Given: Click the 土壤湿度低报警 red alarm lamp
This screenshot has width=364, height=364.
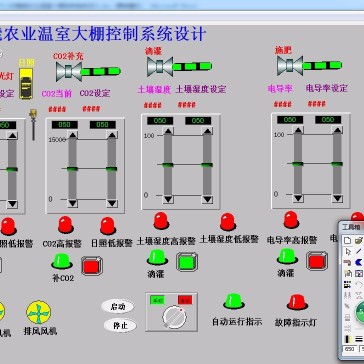Looking at the screenshot, I should 228,222.
